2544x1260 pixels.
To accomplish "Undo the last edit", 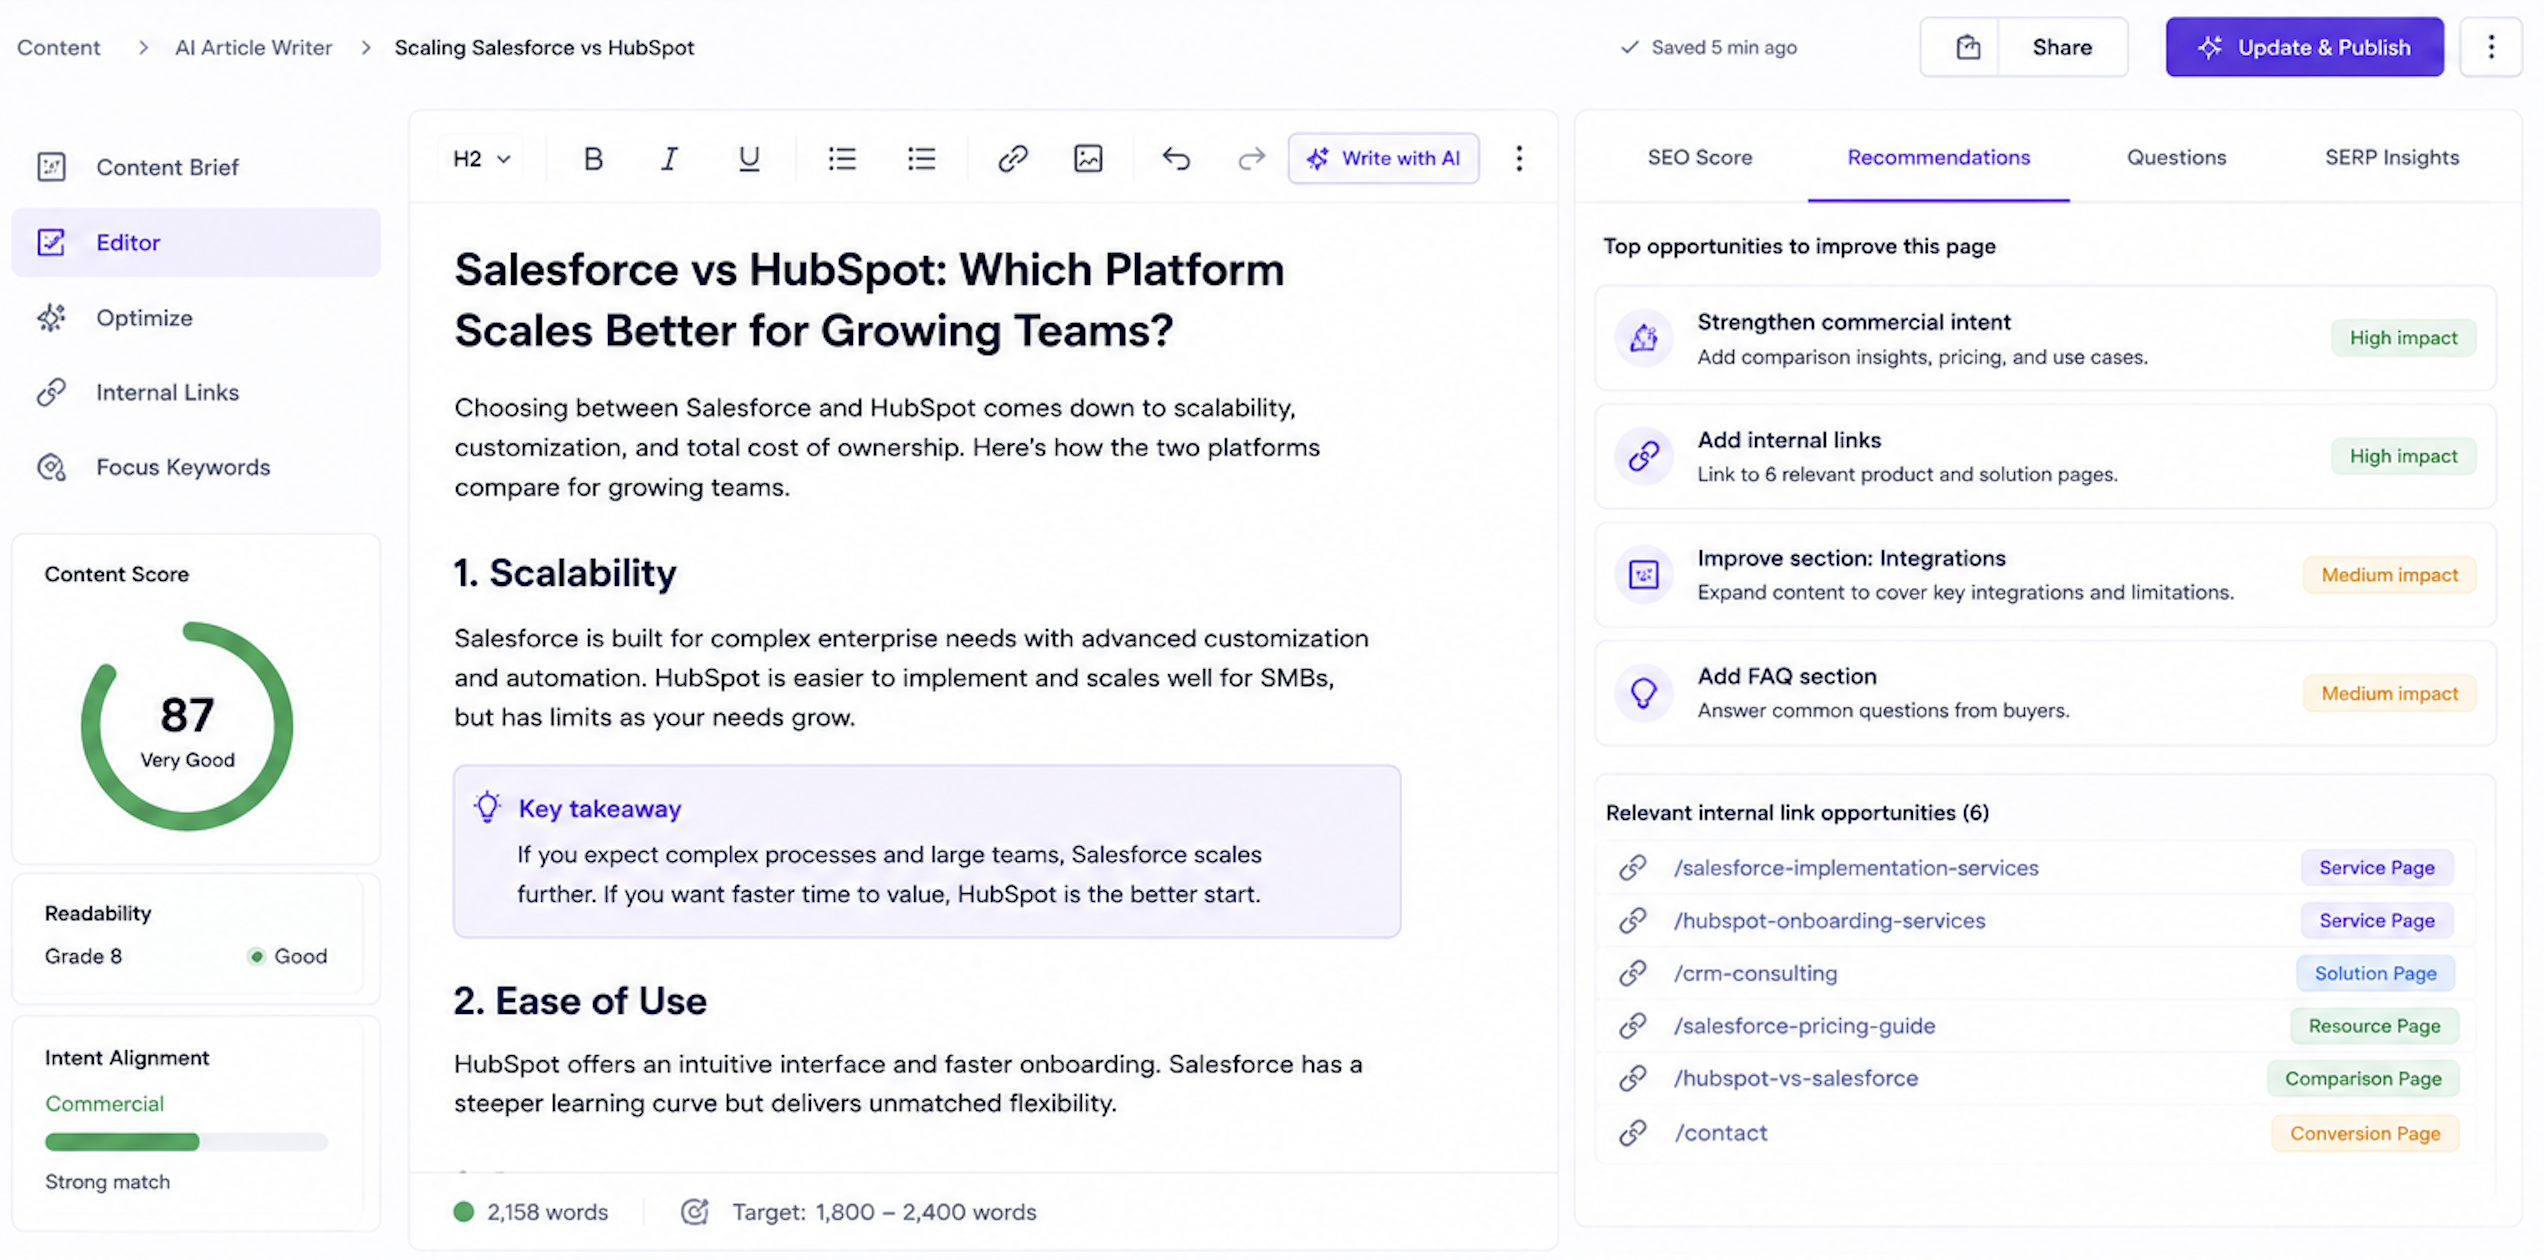I will tap(1176, 158).
